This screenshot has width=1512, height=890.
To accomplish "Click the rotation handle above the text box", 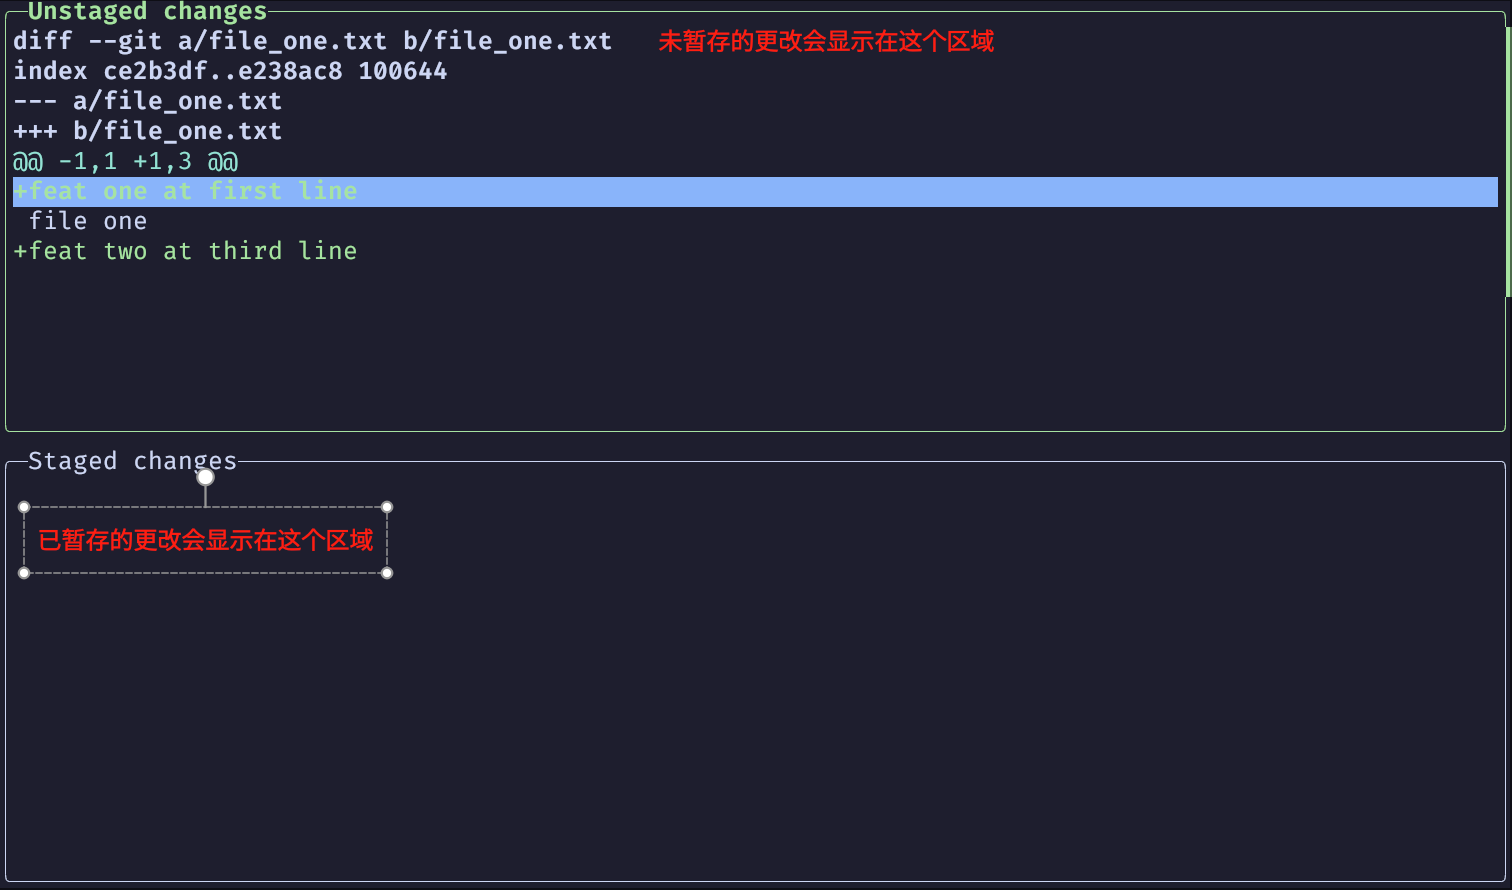I will pos(205,477).
